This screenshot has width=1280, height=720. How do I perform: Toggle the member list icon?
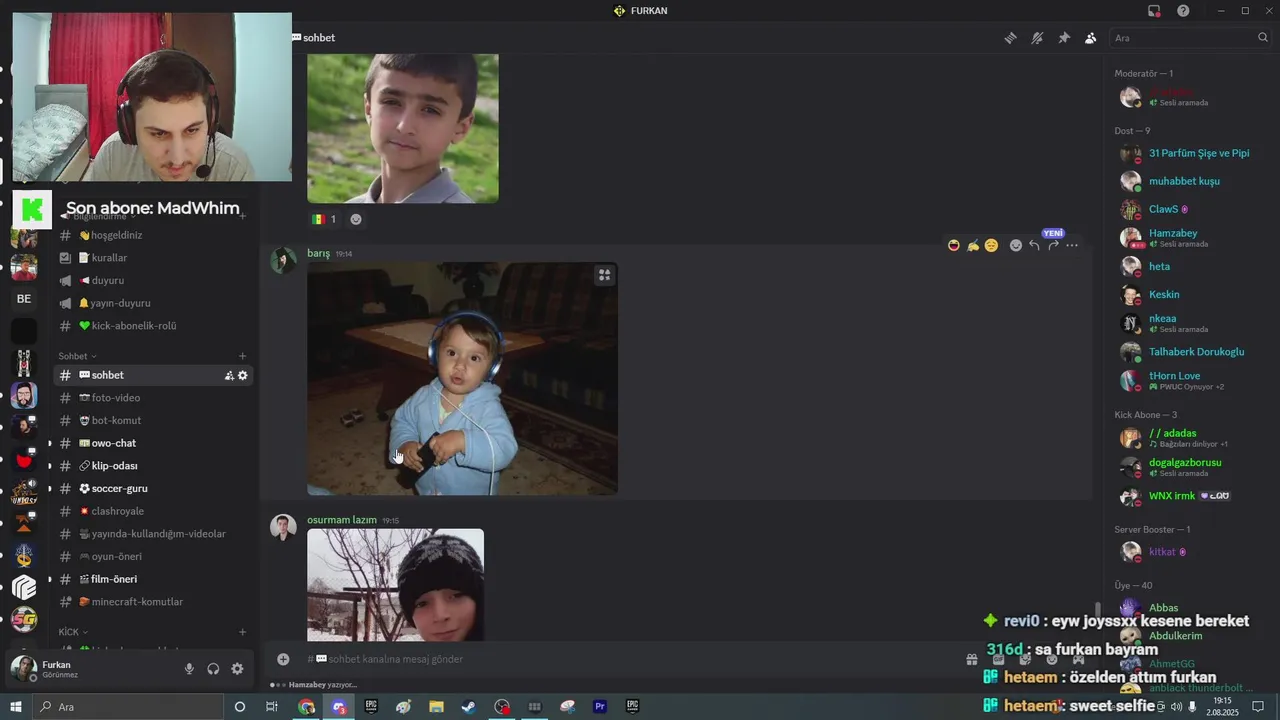pos(1091,38)
